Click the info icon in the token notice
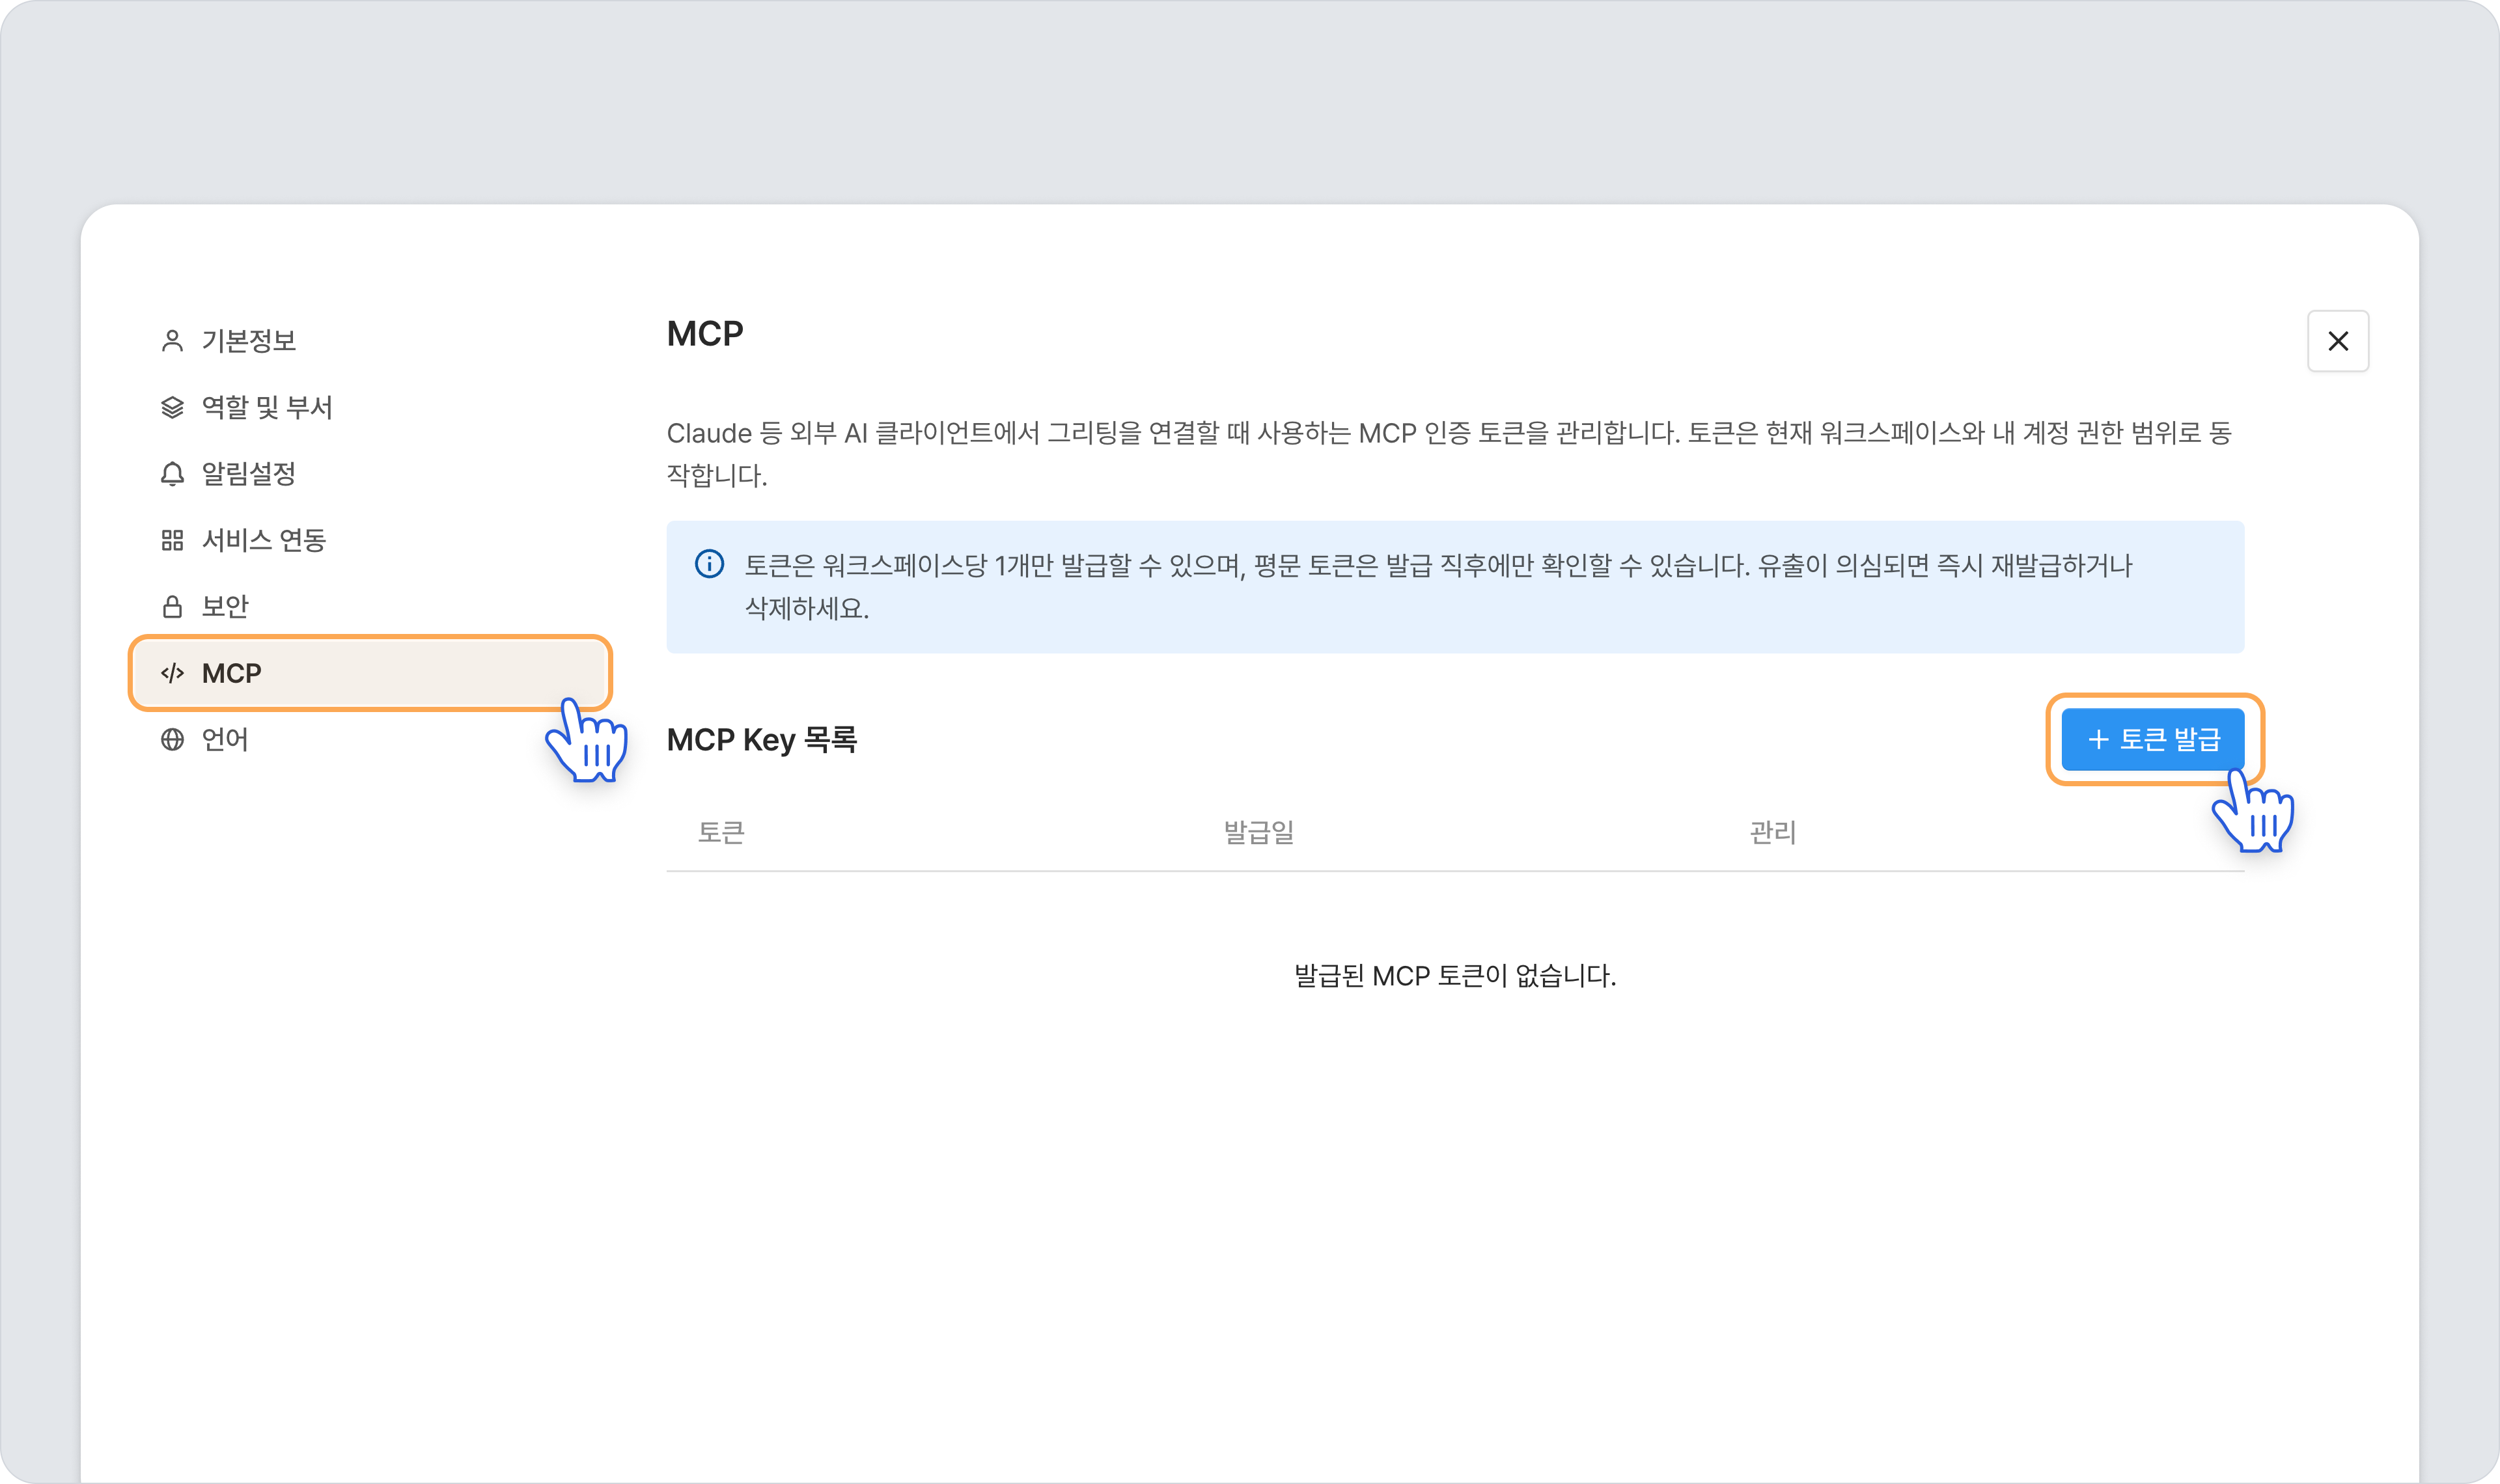Screen dimensions: 2500x1484 (709, 564)
